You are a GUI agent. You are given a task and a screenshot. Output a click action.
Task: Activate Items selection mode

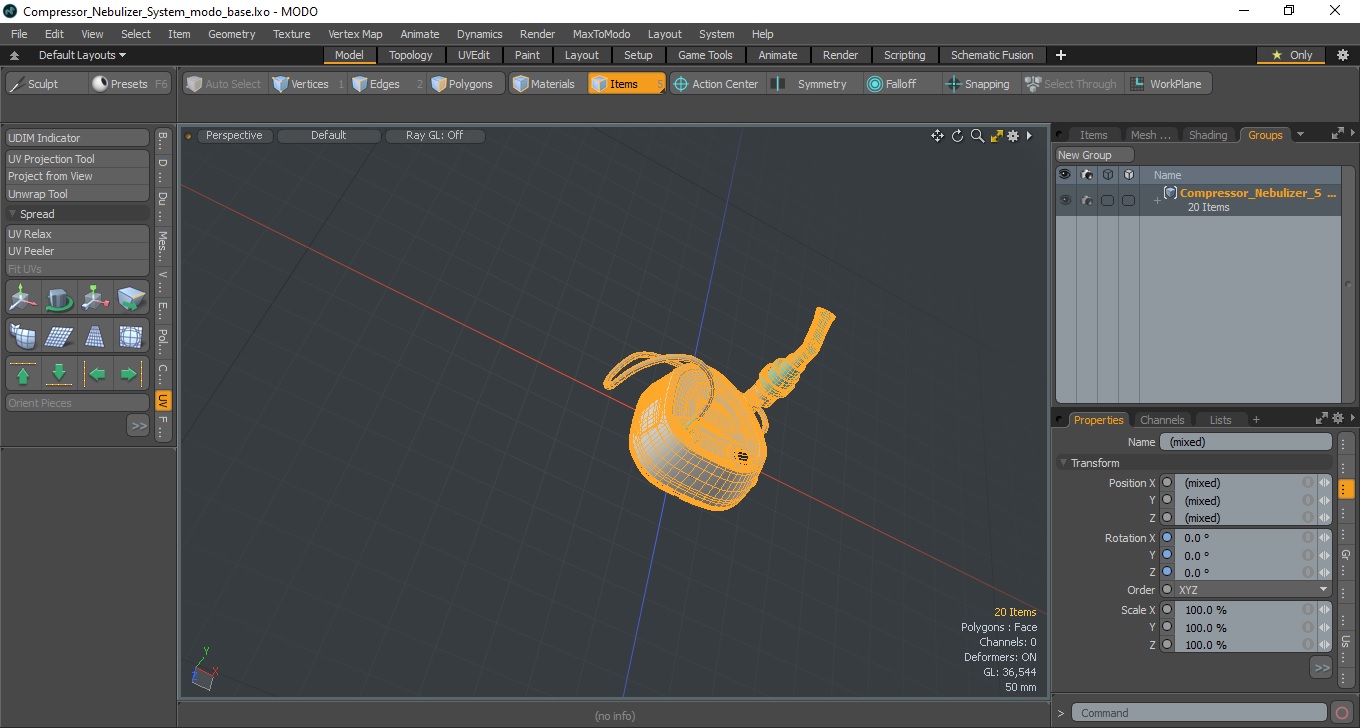pos(626,84)
